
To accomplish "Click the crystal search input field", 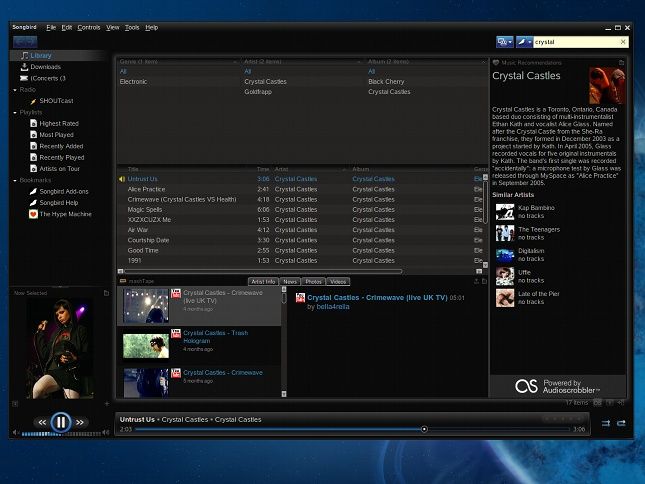I will point(576,42).
